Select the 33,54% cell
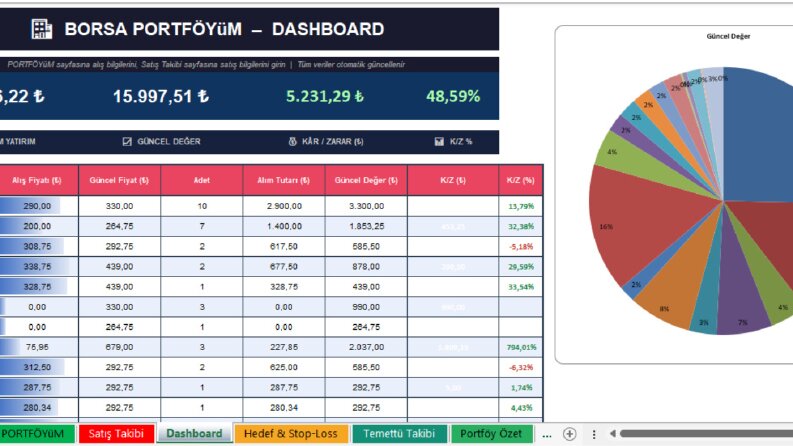The height and width of the screenshot is (446, 793). pyautogui.click(x=521, y=287)
